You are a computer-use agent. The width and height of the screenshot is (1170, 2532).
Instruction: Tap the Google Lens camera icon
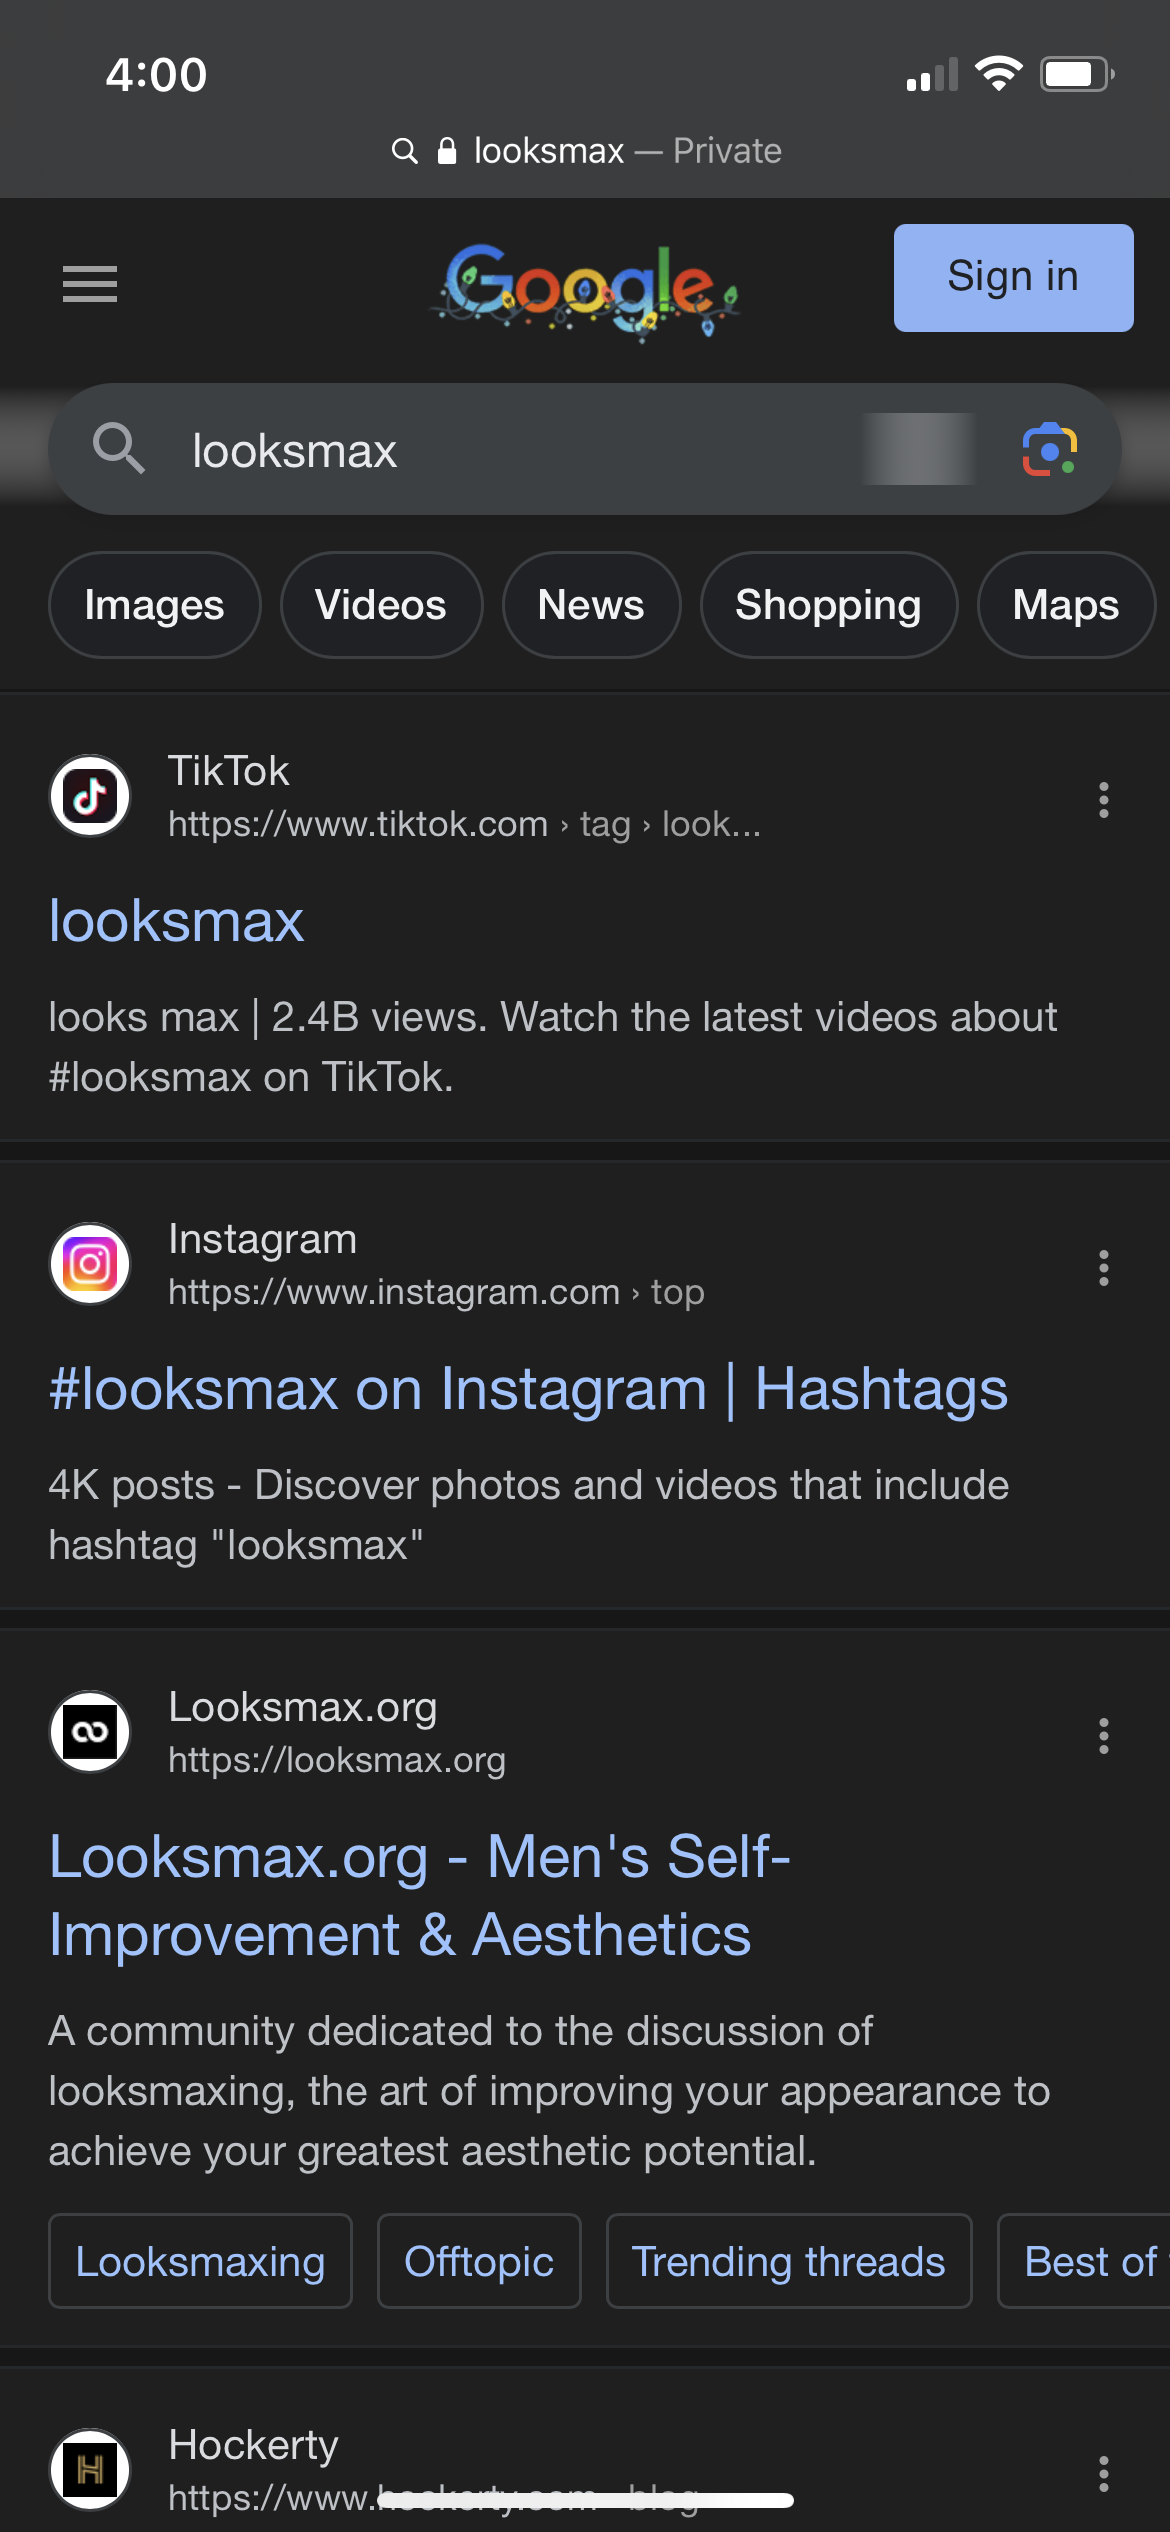(x=1049, y=450)
